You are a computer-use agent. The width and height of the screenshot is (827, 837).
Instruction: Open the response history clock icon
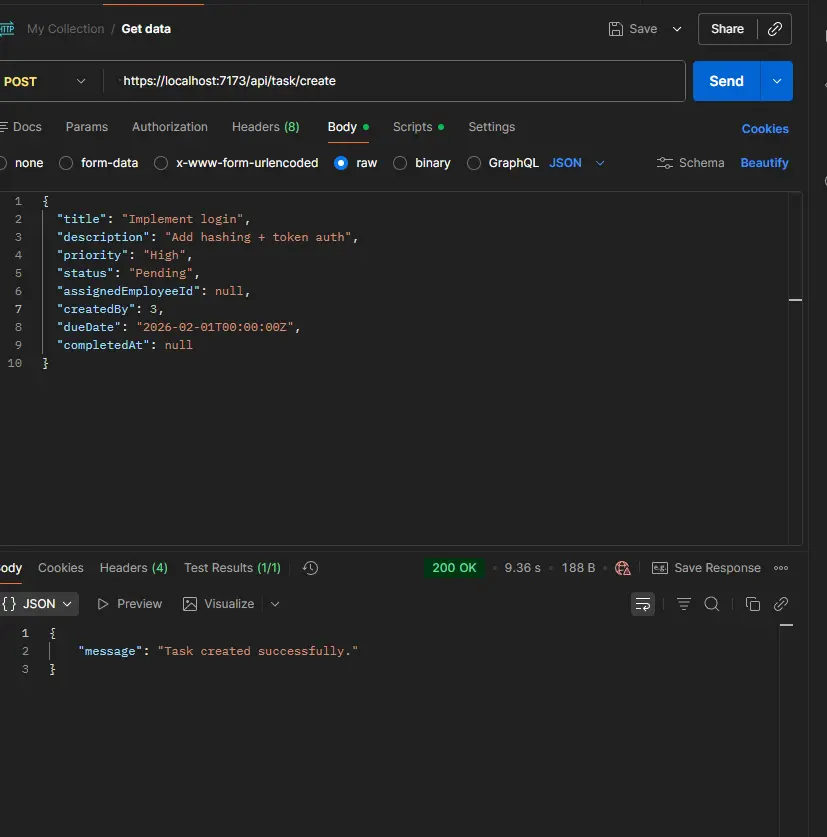pos(310,568)
